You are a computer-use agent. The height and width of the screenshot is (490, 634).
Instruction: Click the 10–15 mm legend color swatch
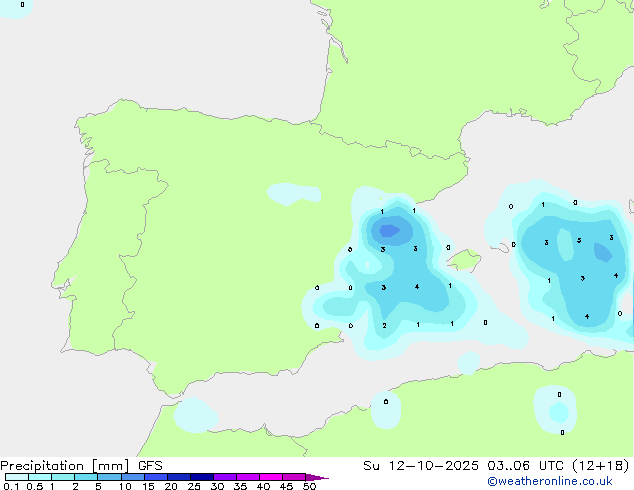[133, 477]
